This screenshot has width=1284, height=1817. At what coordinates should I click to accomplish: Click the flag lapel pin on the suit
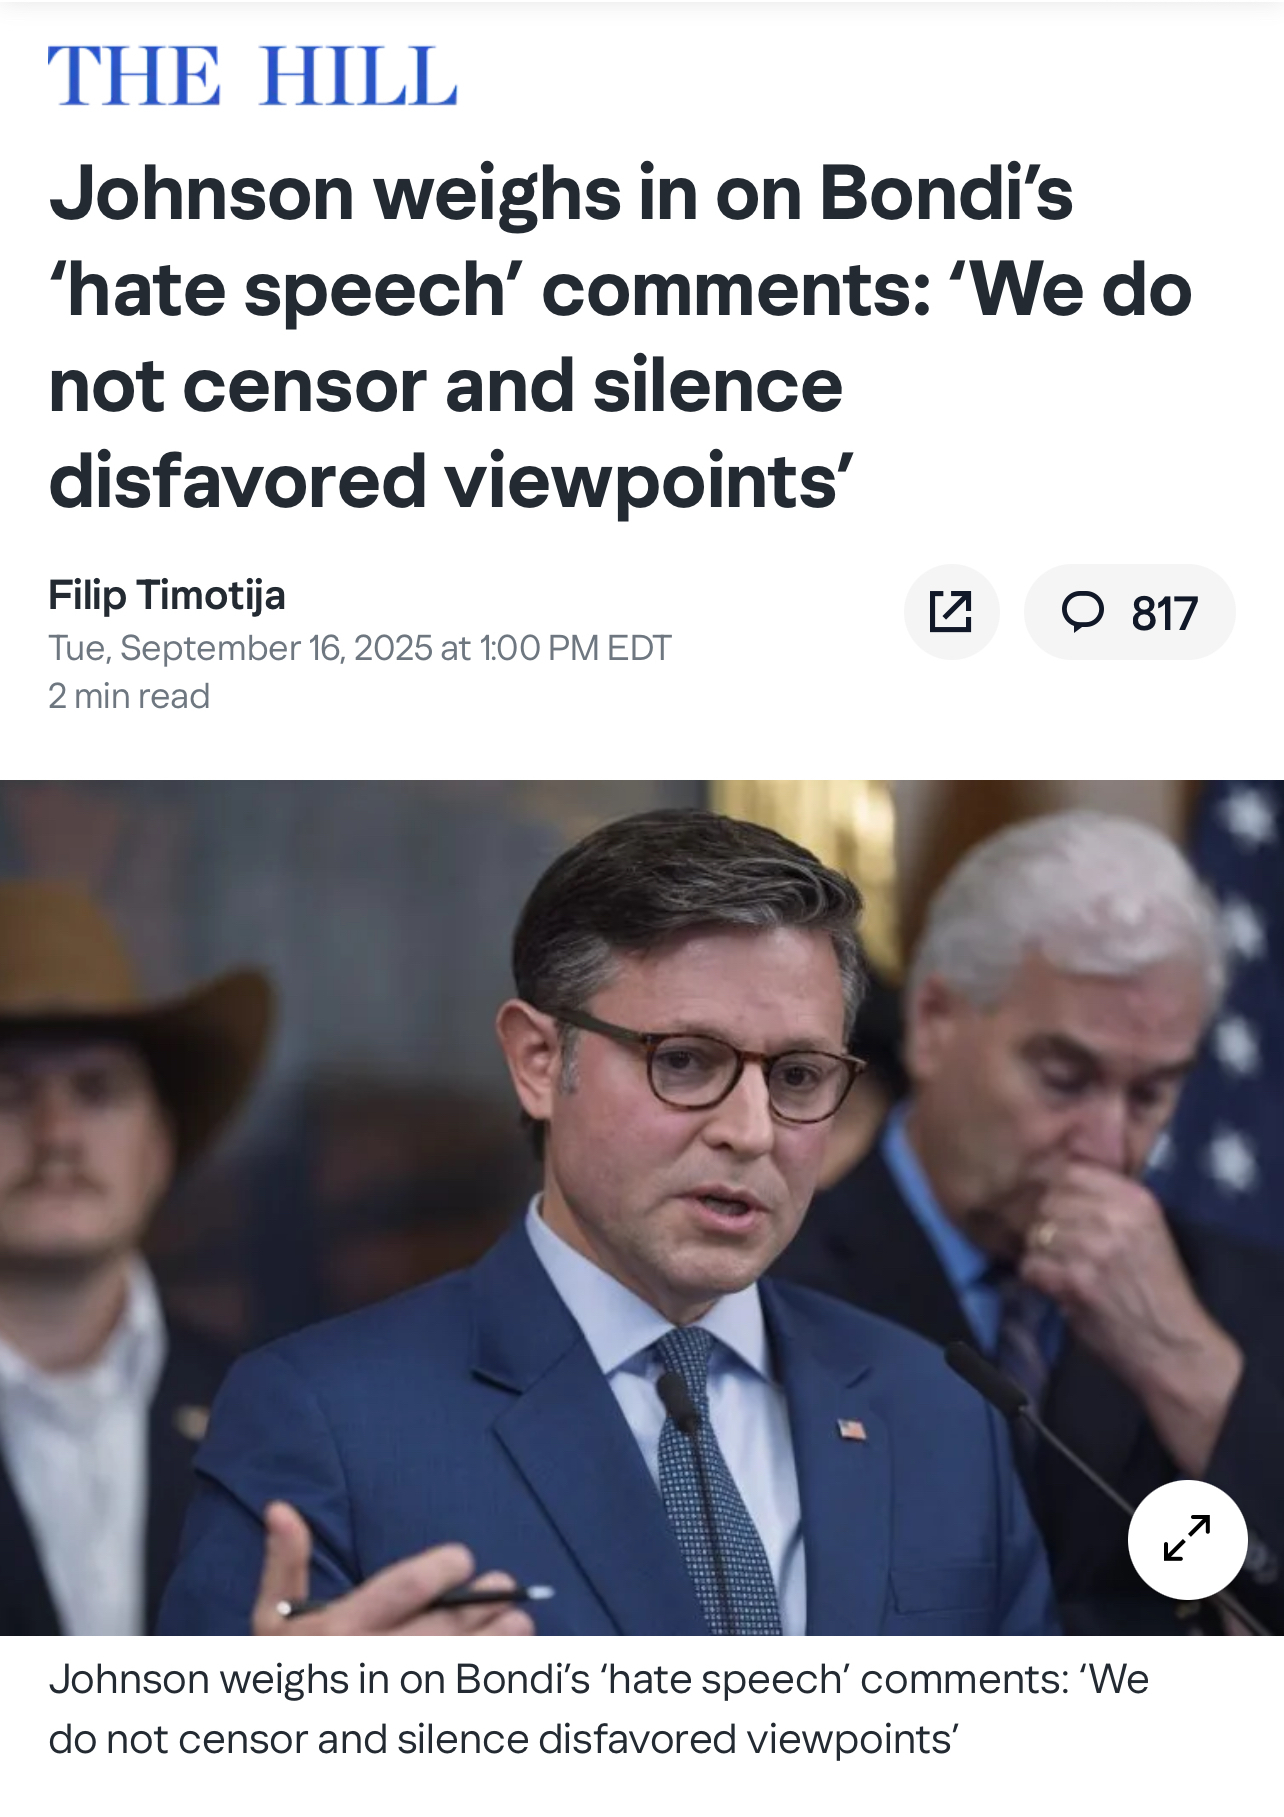851,1428
